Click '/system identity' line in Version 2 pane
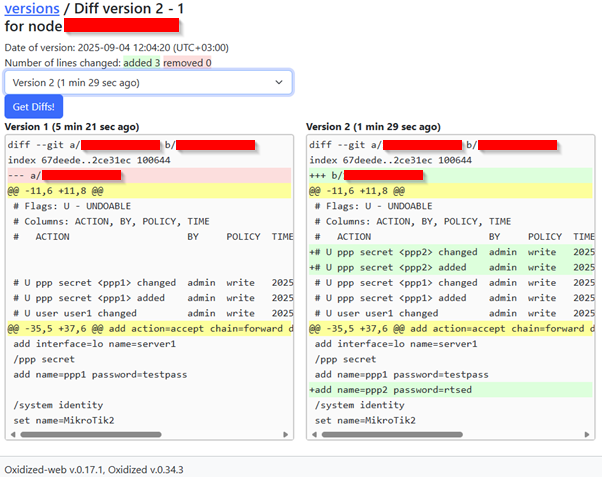Image resolution: width=602 pixels, height=477 pixels. tap(360, 405)
